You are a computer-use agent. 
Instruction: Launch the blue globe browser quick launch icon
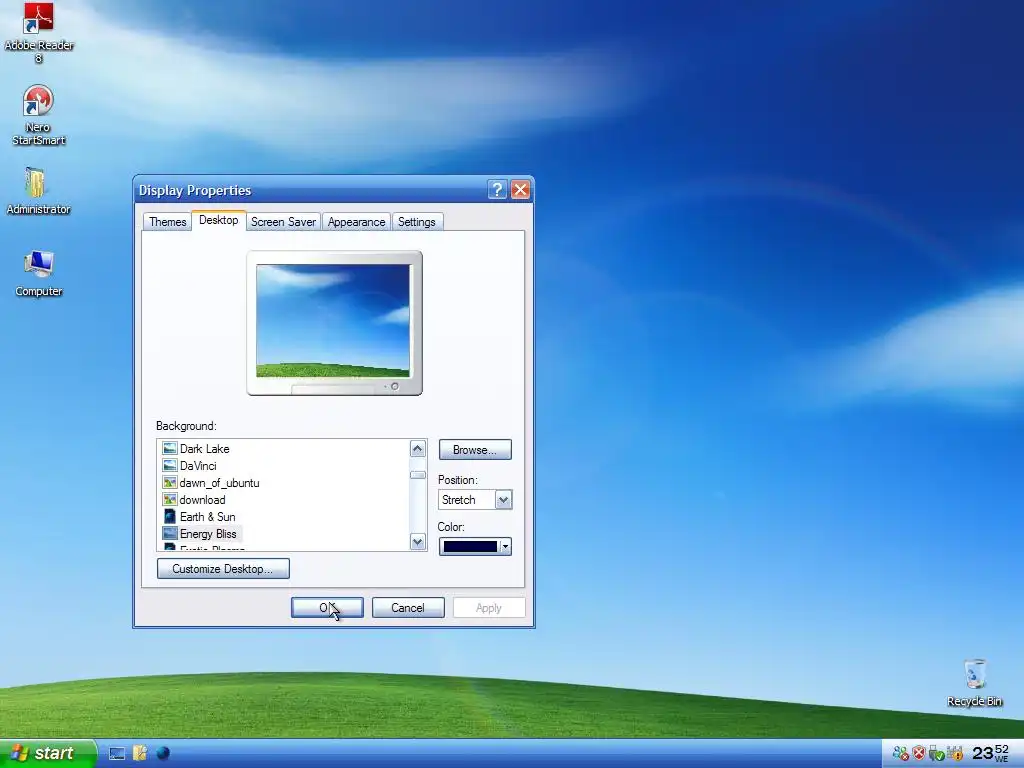click(163, 754)
